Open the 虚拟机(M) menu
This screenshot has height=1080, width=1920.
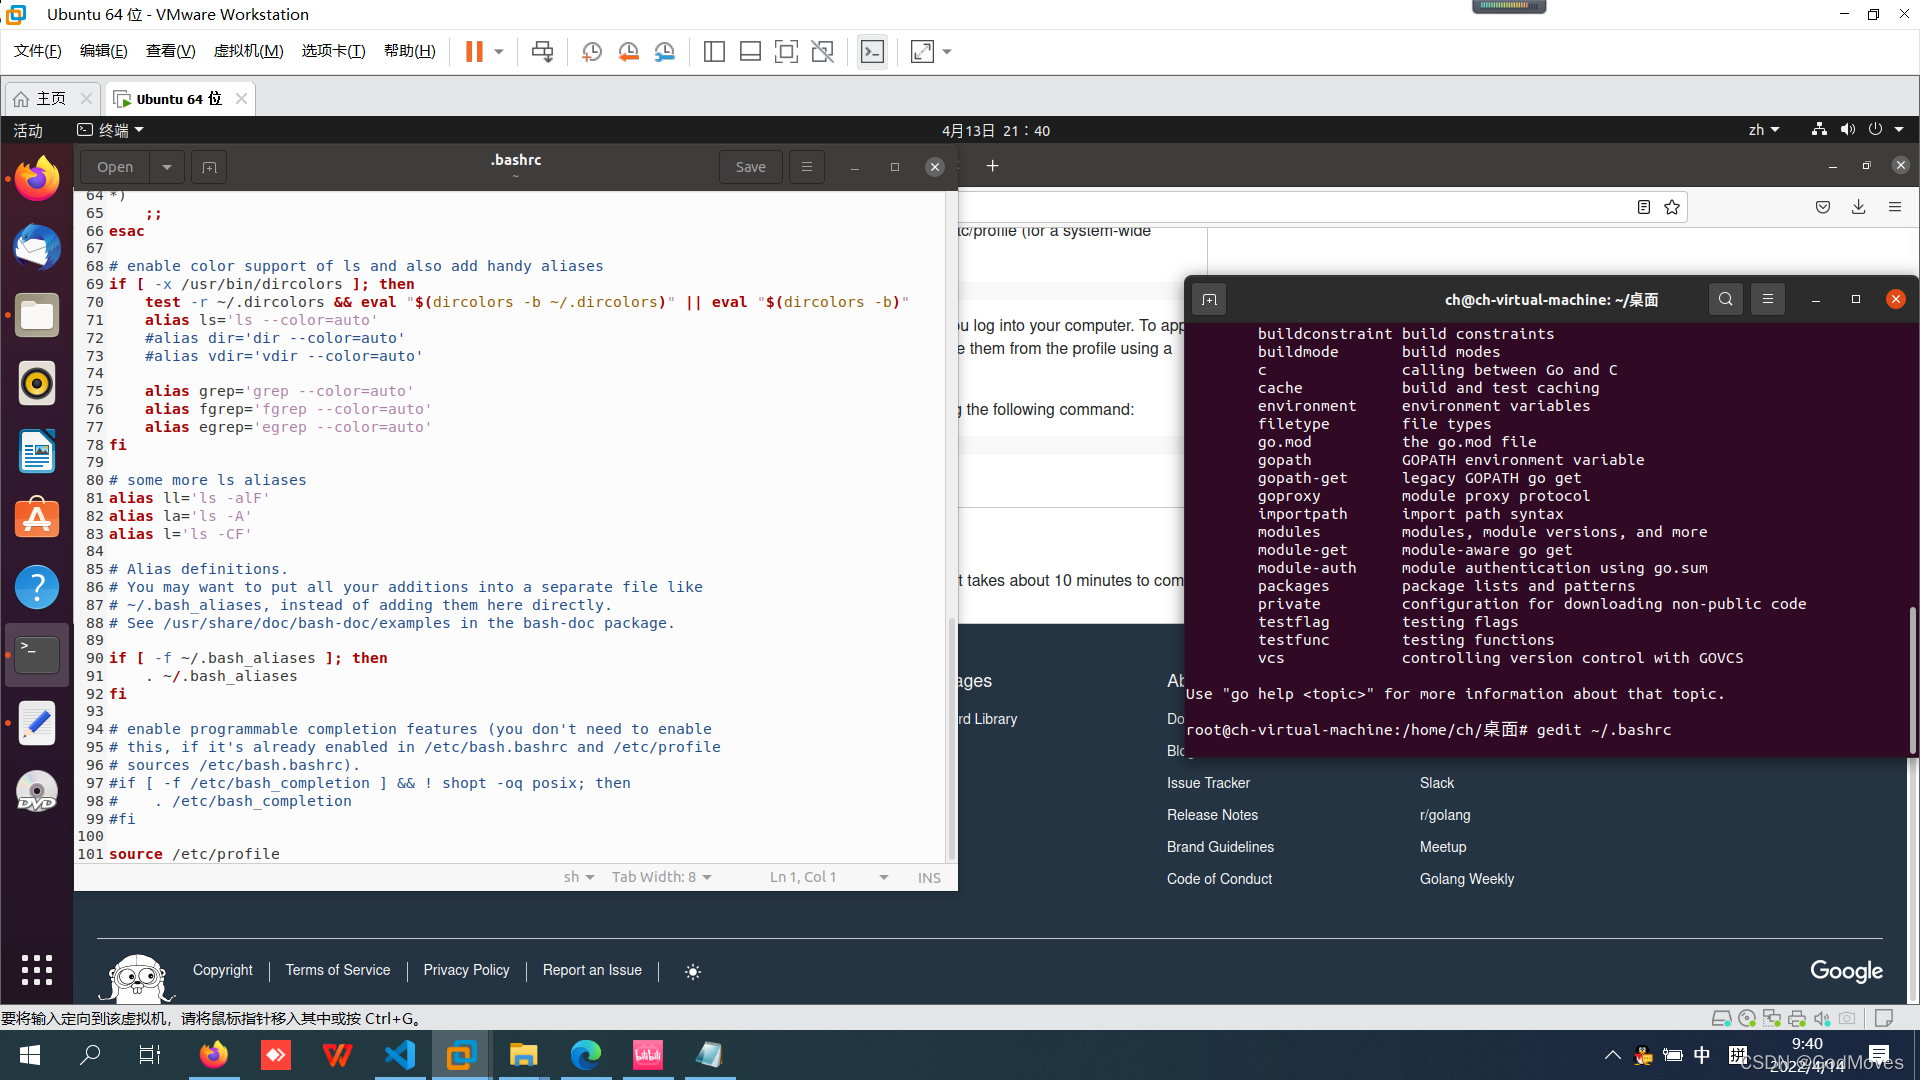(248, 51)
